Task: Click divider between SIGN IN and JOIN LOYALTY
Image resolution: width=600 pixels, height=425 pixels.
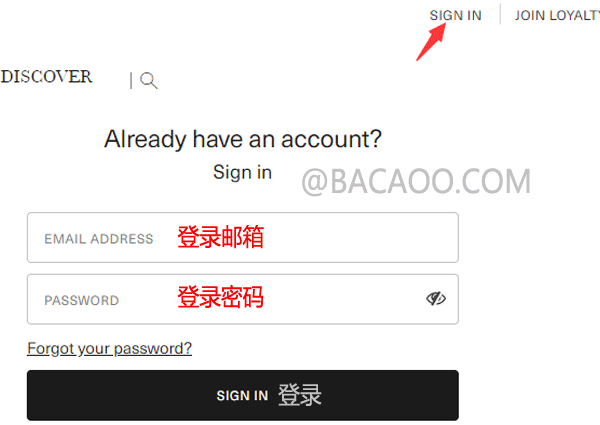Action: pos(500,14)
